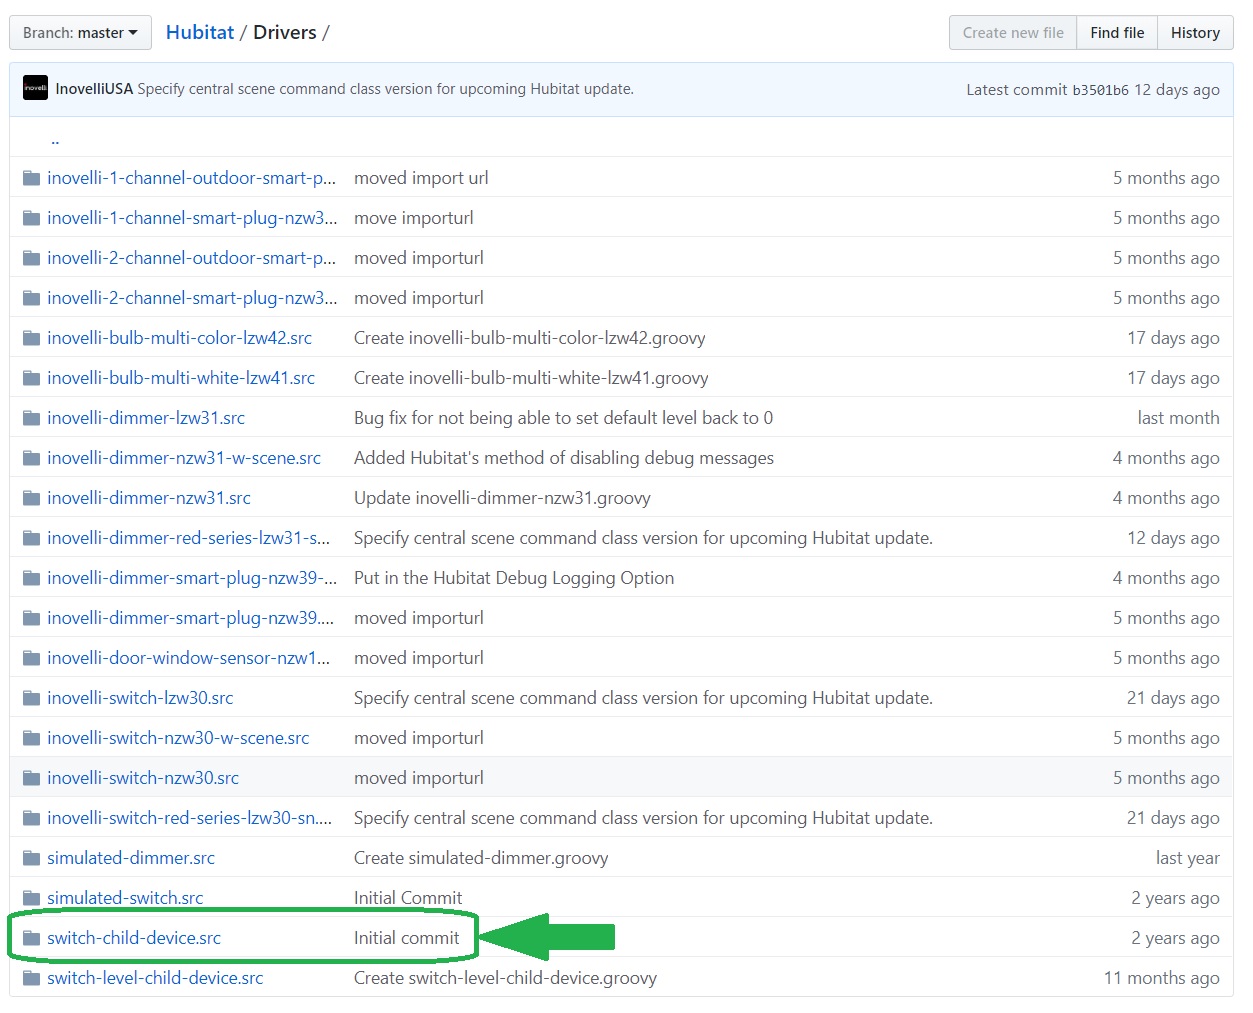
Task: Click folder icon for inovelli-dimmer-red-series-lzw31-s… row
Action: point(31,538)
